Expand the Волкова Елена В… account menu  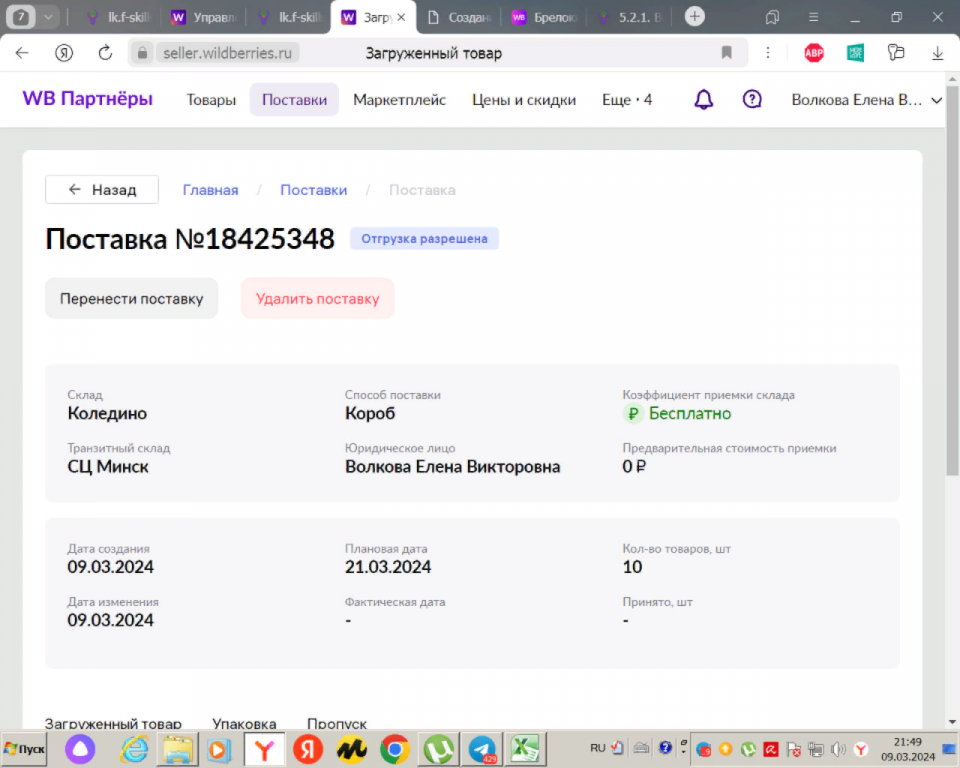pos(866,100)
